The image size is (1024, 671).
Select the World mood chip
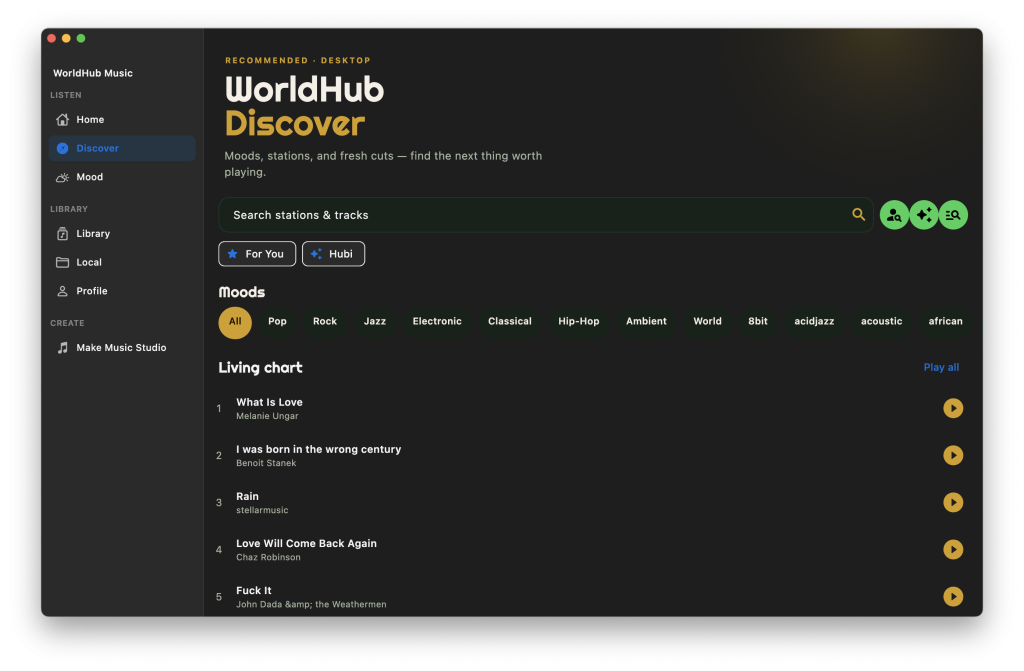click(x=707, y=321)
